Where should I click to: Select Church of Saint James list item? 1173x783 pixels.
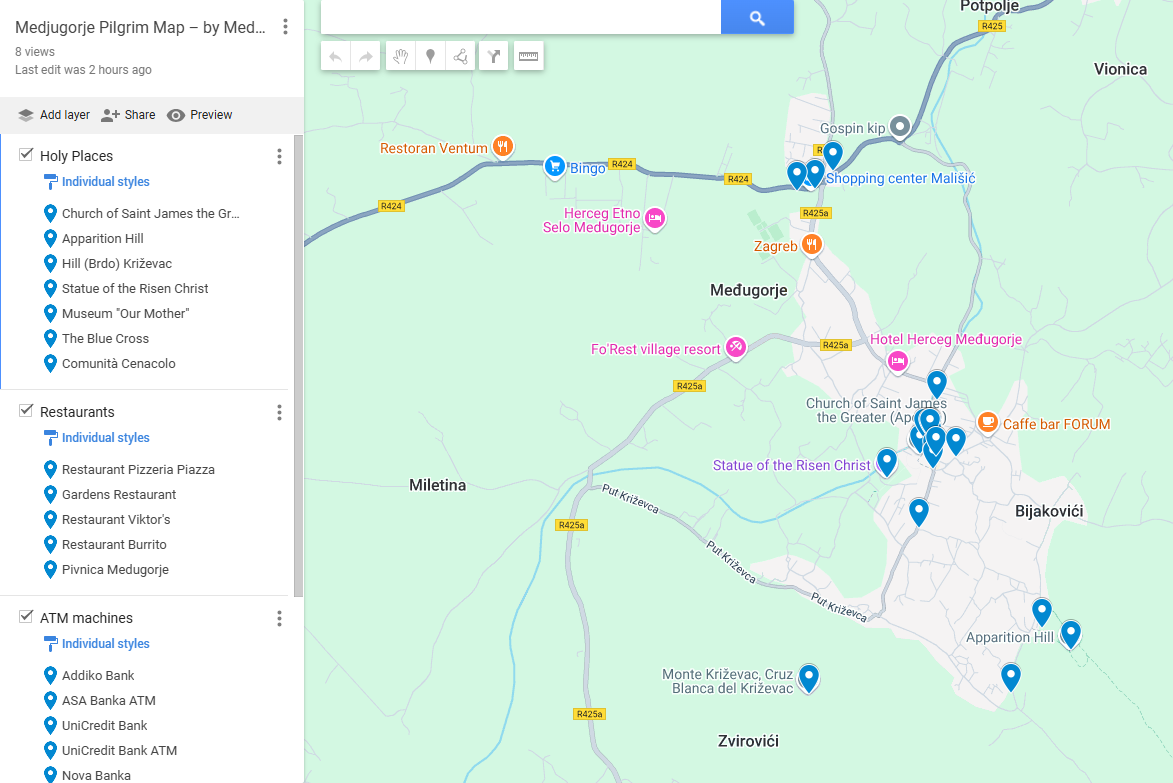[x=150, y=214]
